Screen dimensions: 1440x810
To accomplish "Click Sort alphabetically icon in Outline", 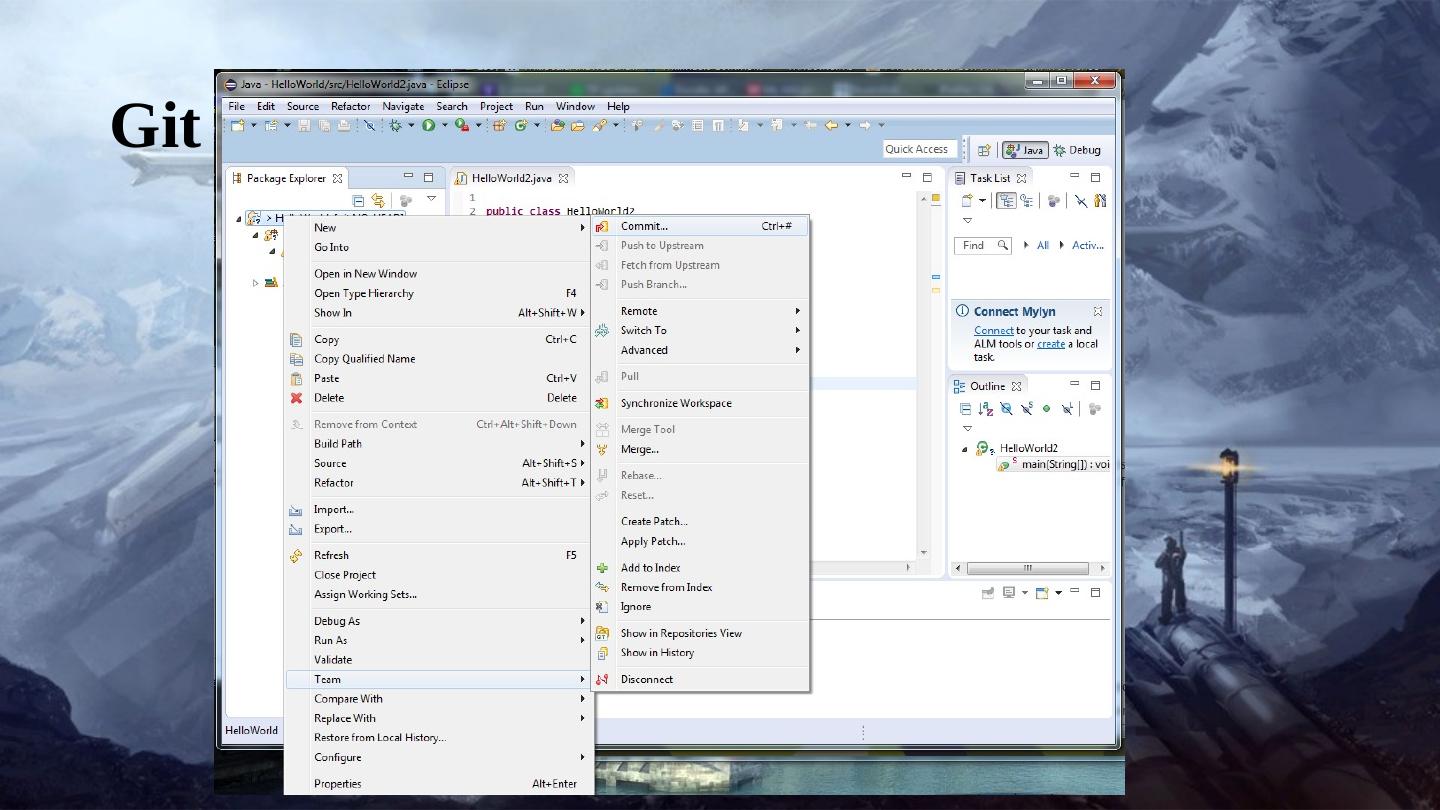I will pos(986,409).
